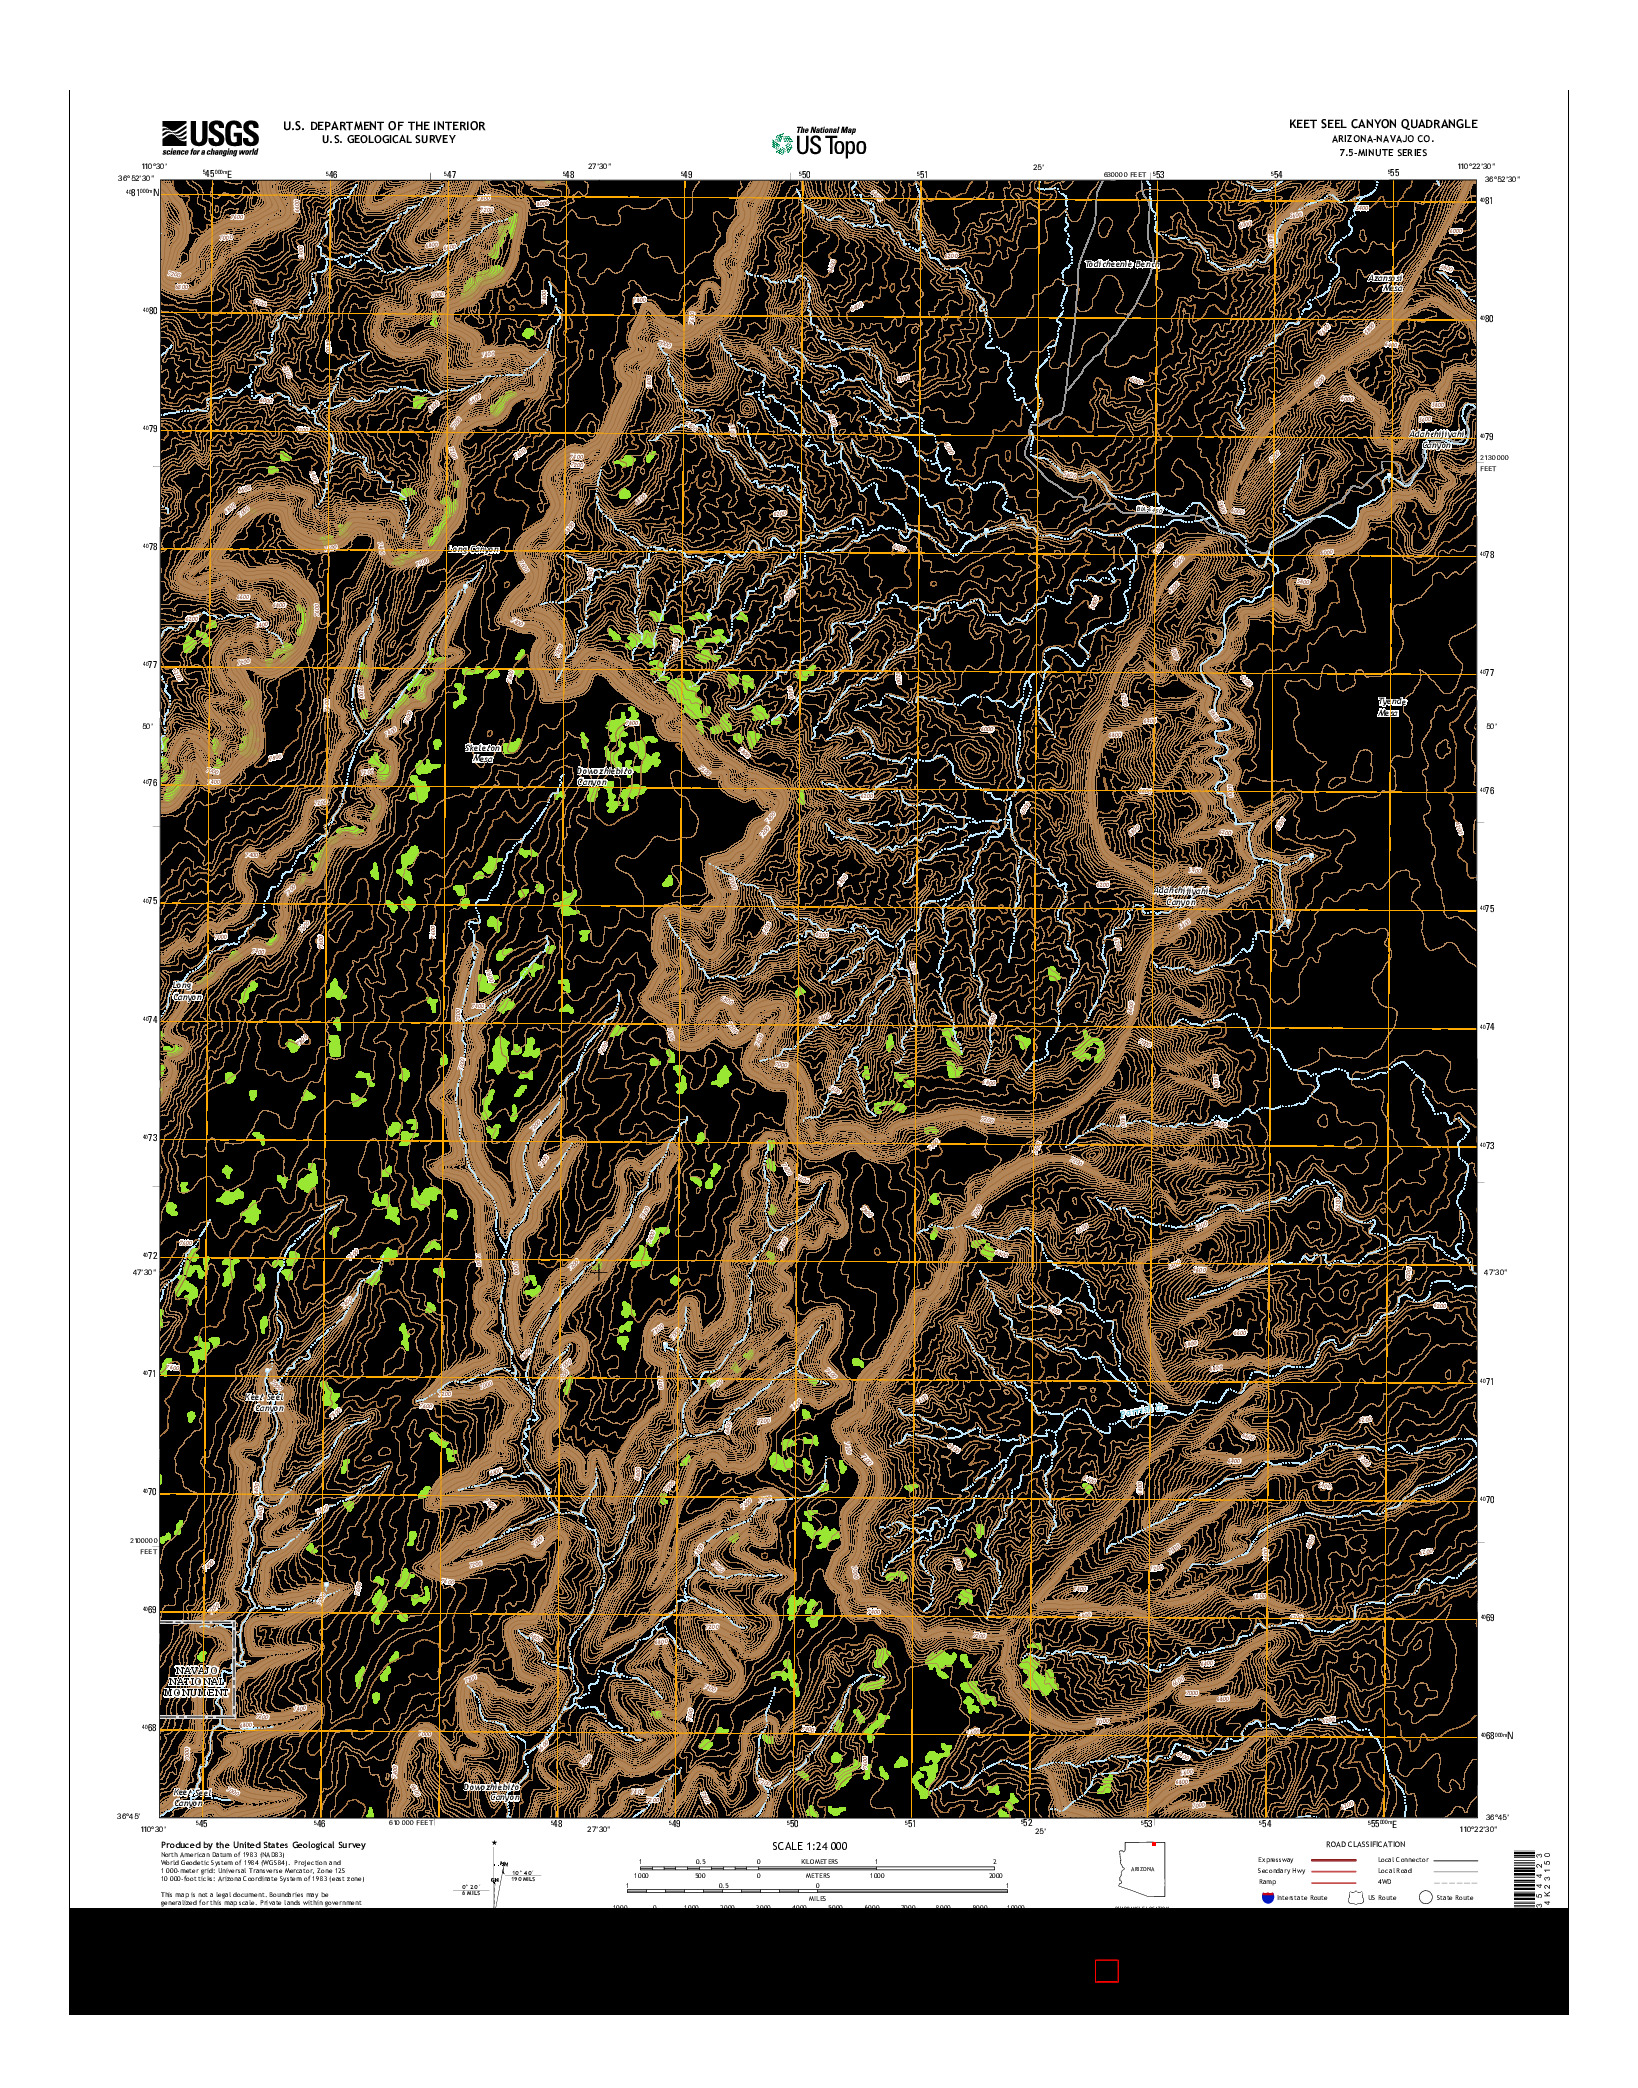Screen dimensions: 1638x2088
Task: Click the US Topo National Map logo
Action: tap(819, 141)
